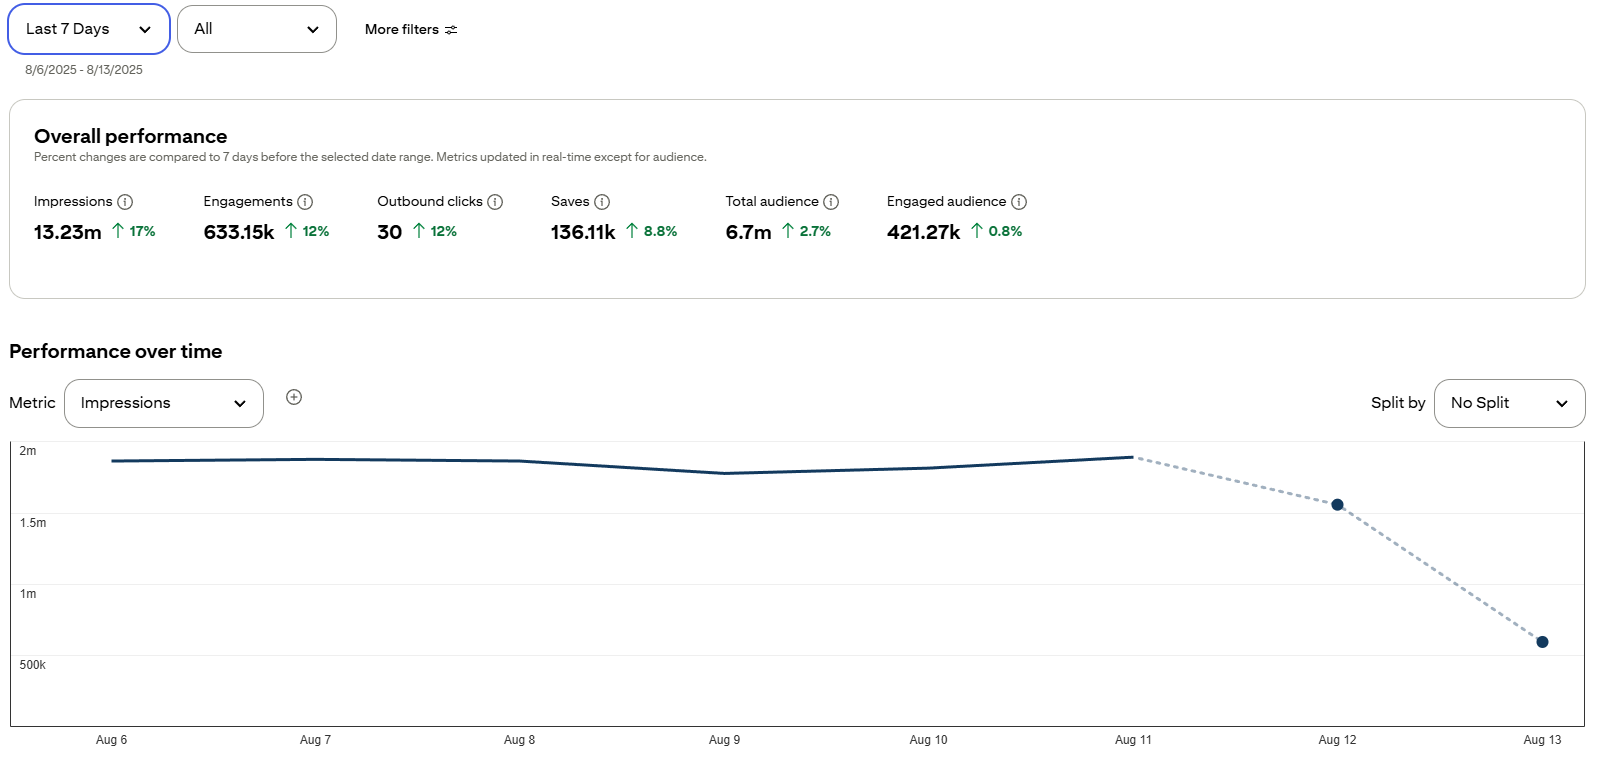
Task: Click the 13.23m Impressions value
Action: (x=68, y=232)
